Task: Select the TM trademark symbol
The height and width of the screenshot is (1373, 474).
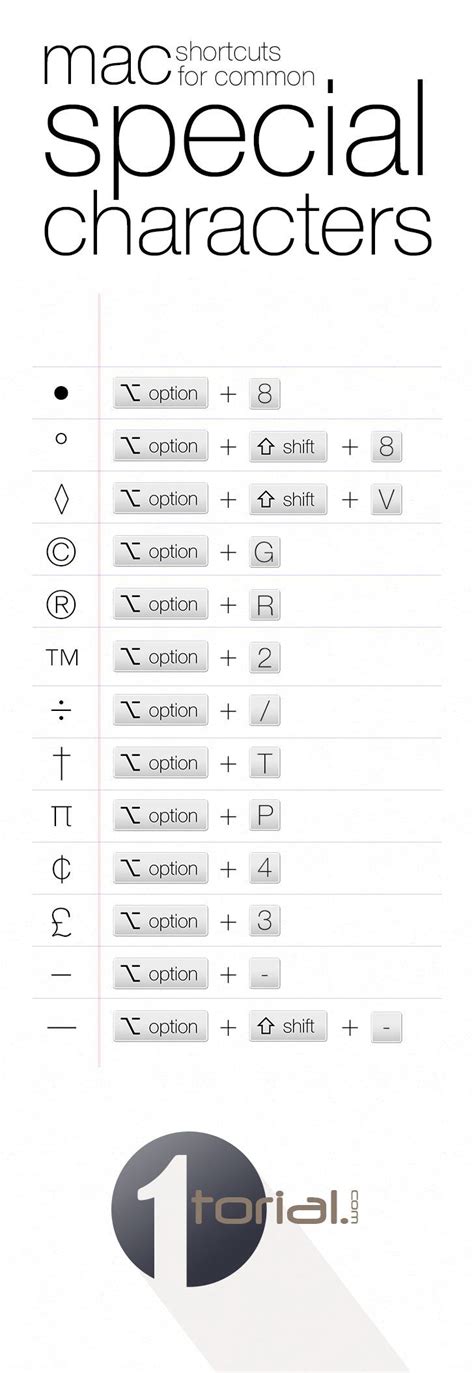Action: click(61, 658)
